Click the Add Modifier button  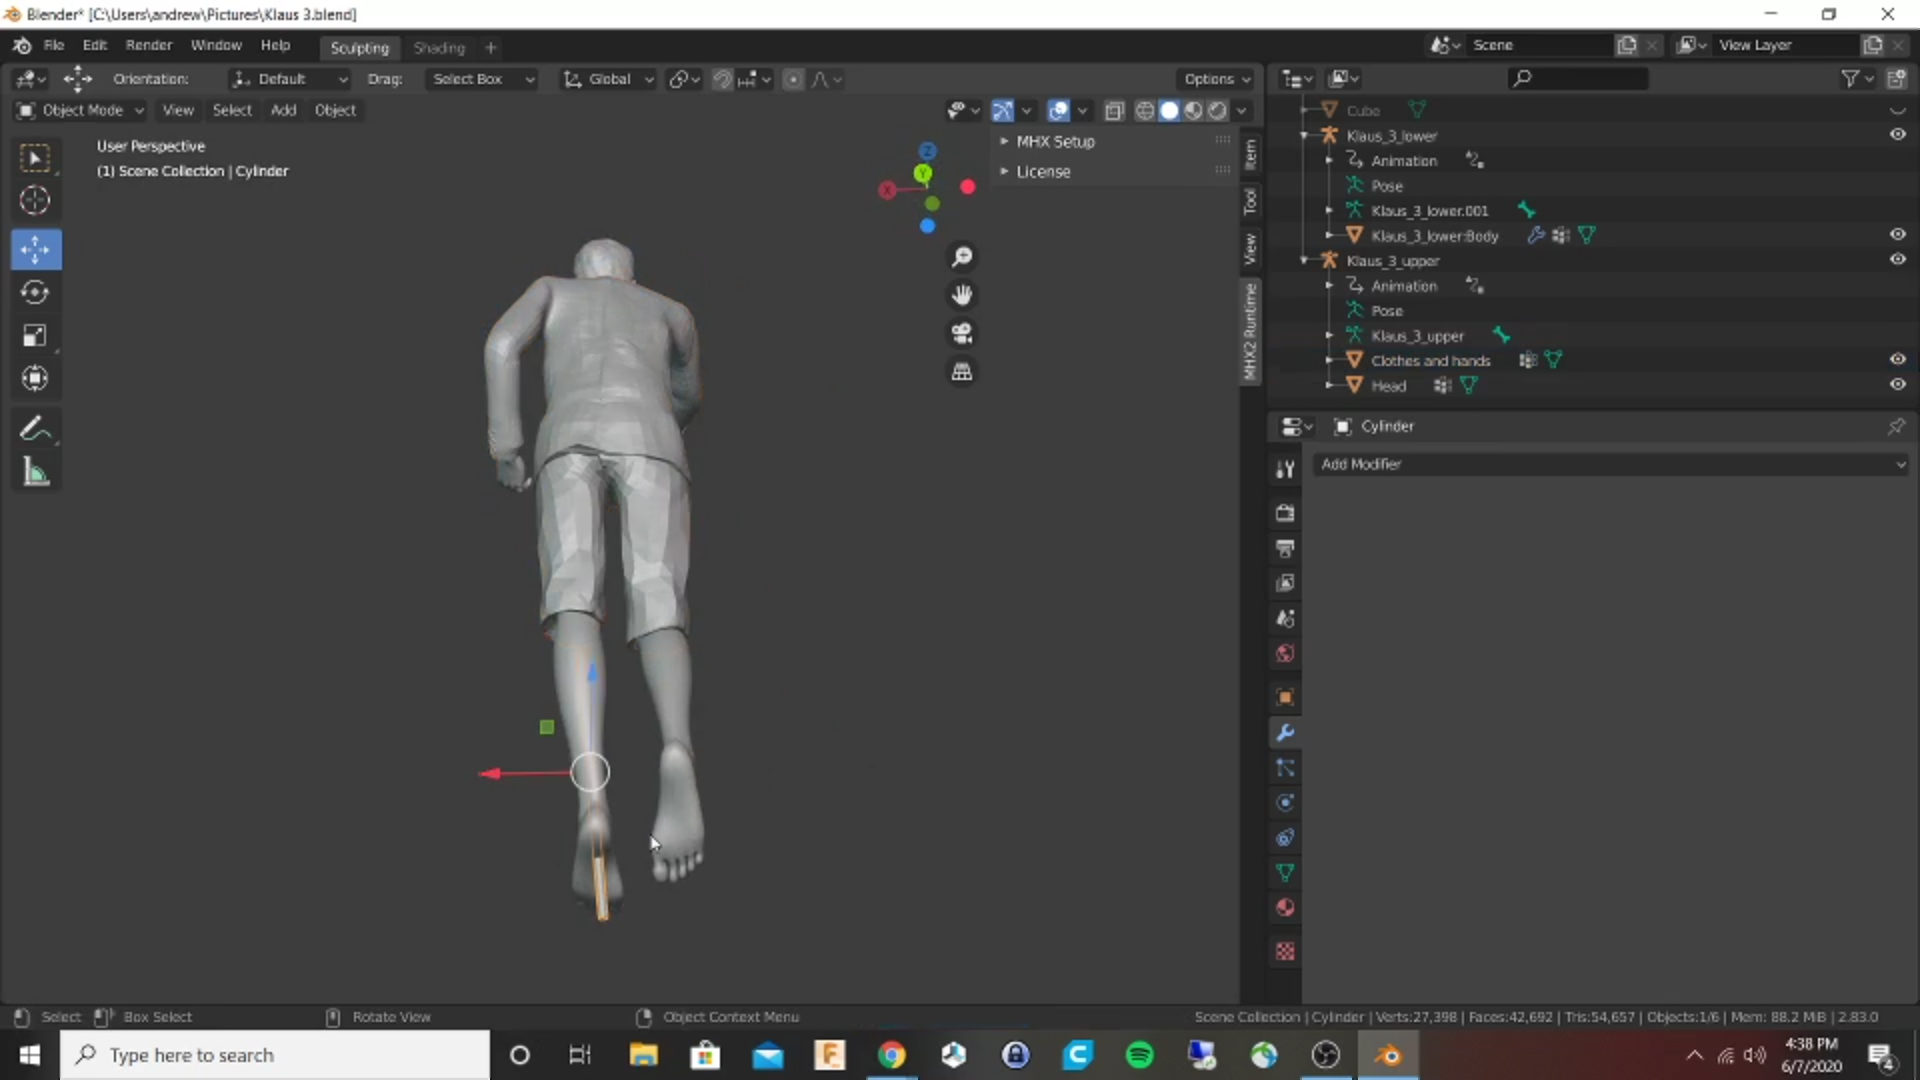[x=1610, y=463]
